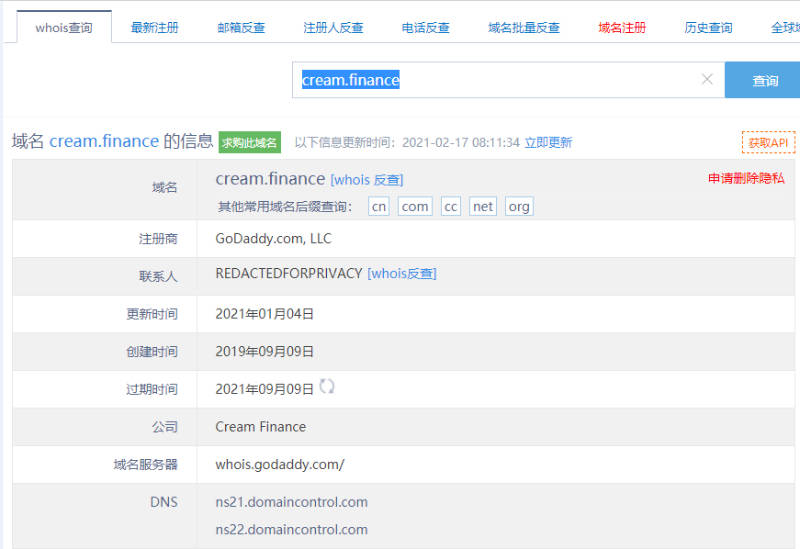The width and height of the screenshot is (800, 549).
Task: Click the 注册商 row label
Action: (x=158, y=239)
